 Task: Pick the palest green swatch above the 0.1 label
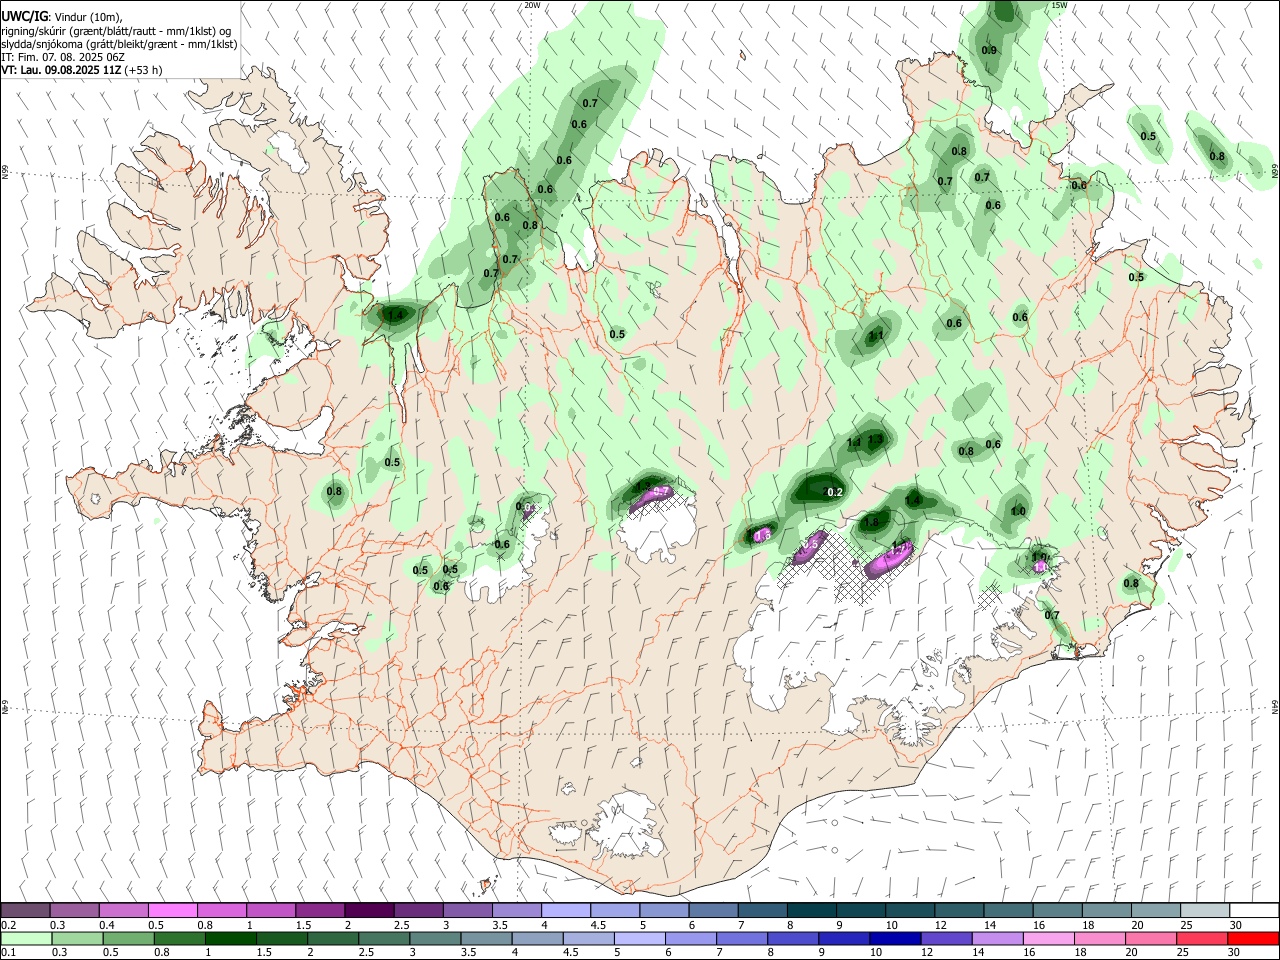tap(26, 938)
